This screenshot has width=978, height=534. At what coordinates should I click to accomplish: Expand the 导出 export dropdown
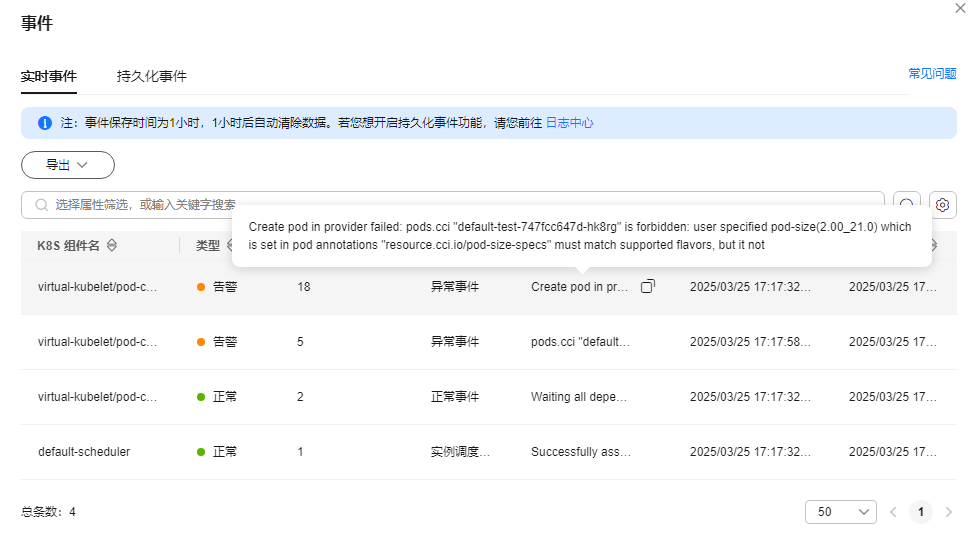(x=68, y=165)
